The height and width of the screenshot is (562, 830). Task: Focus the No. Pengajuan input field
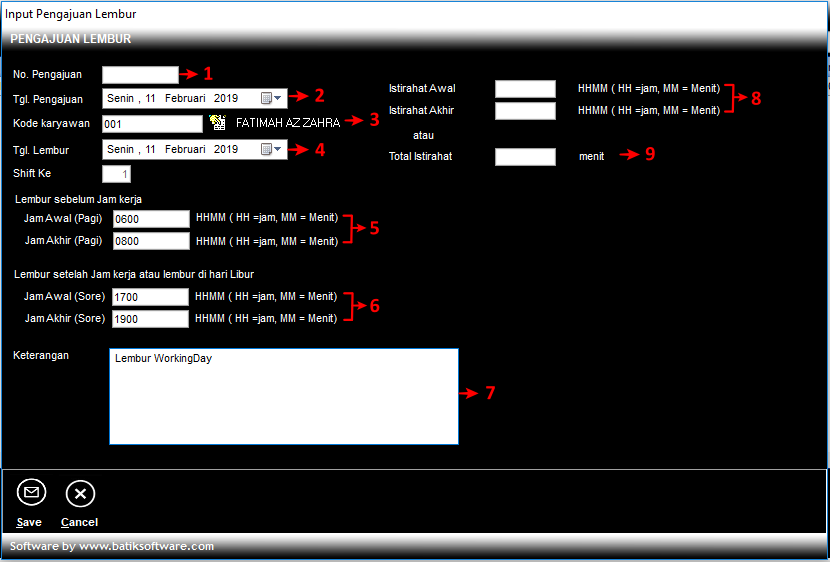(140, 74)
